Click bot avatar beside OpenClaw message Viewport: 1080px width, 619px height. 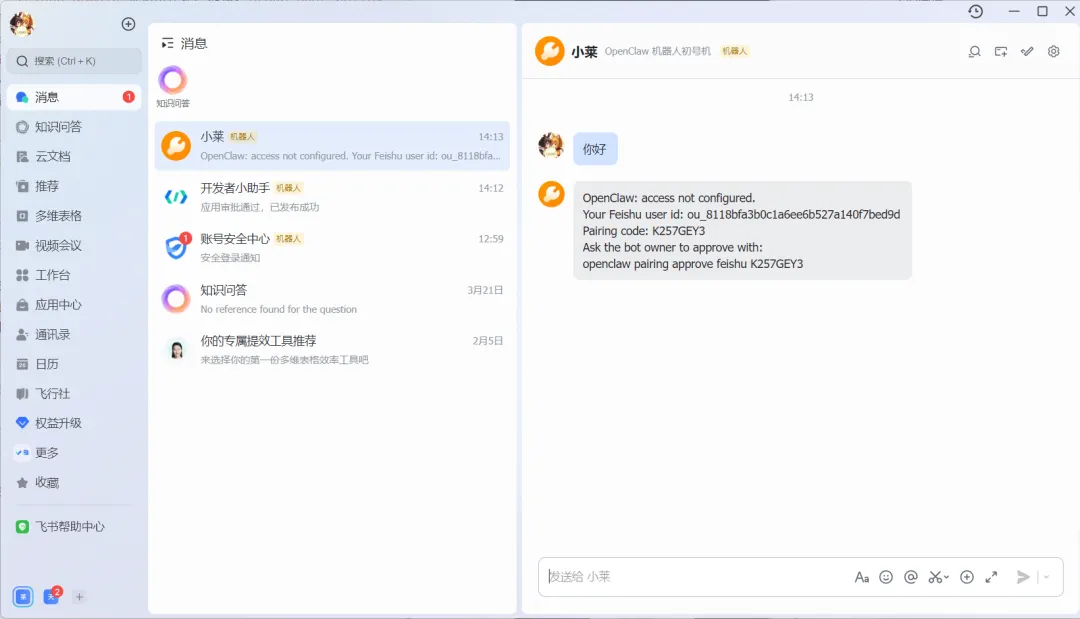(551, 194)
